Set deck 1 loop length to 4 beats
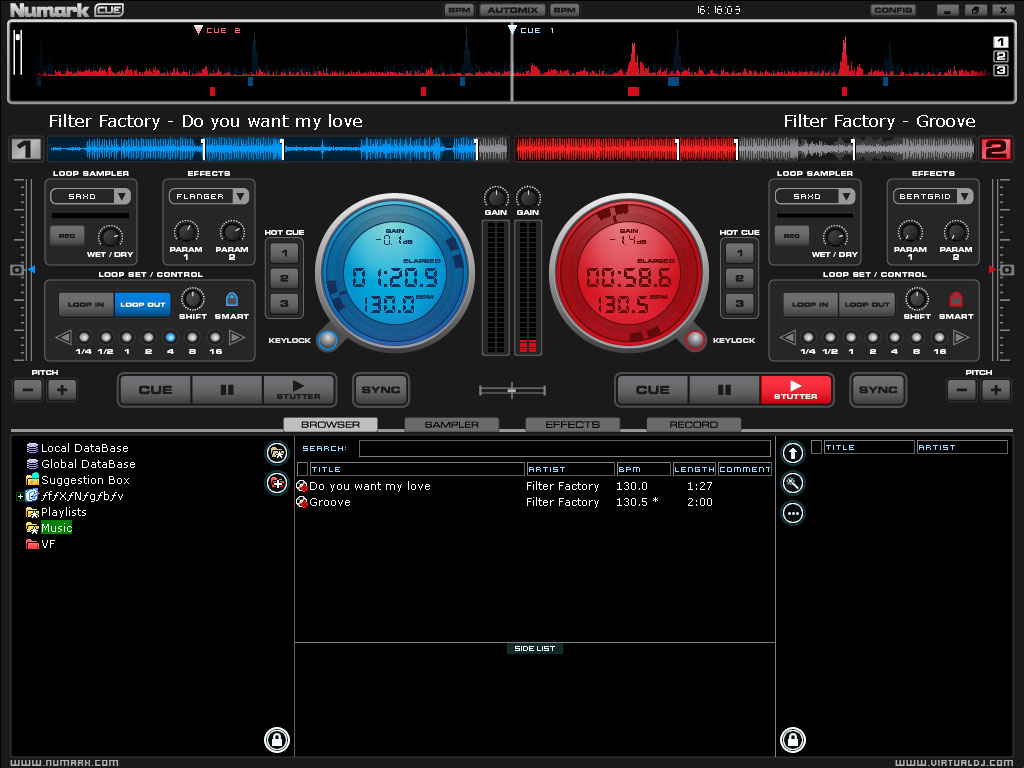 [170, 337]
